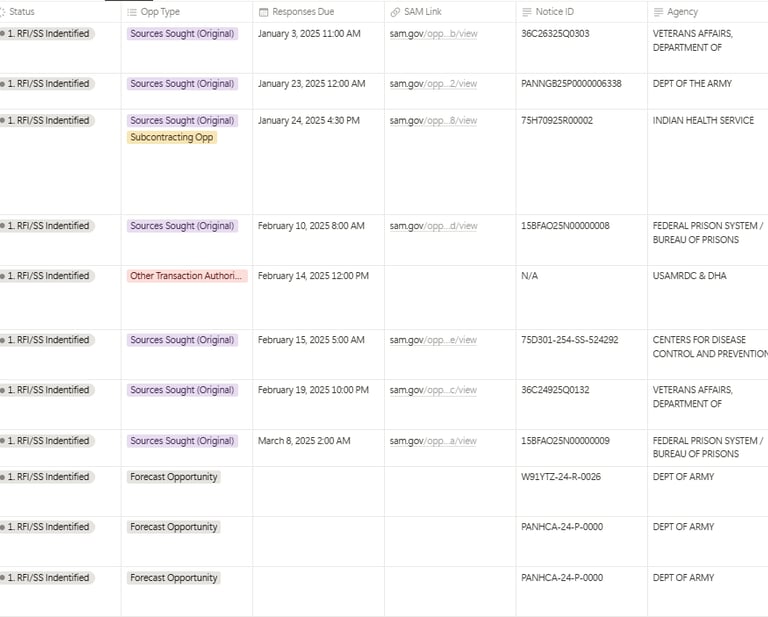Click the Opp Type multi-select column icon
Screen dimensions: 768x617
132,12
